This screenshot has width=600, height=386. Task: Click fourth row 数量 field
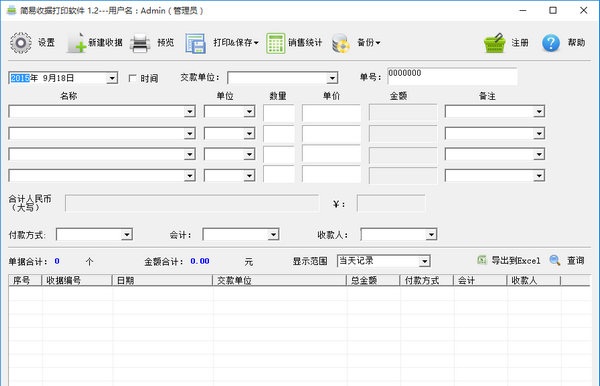point(279,174)
